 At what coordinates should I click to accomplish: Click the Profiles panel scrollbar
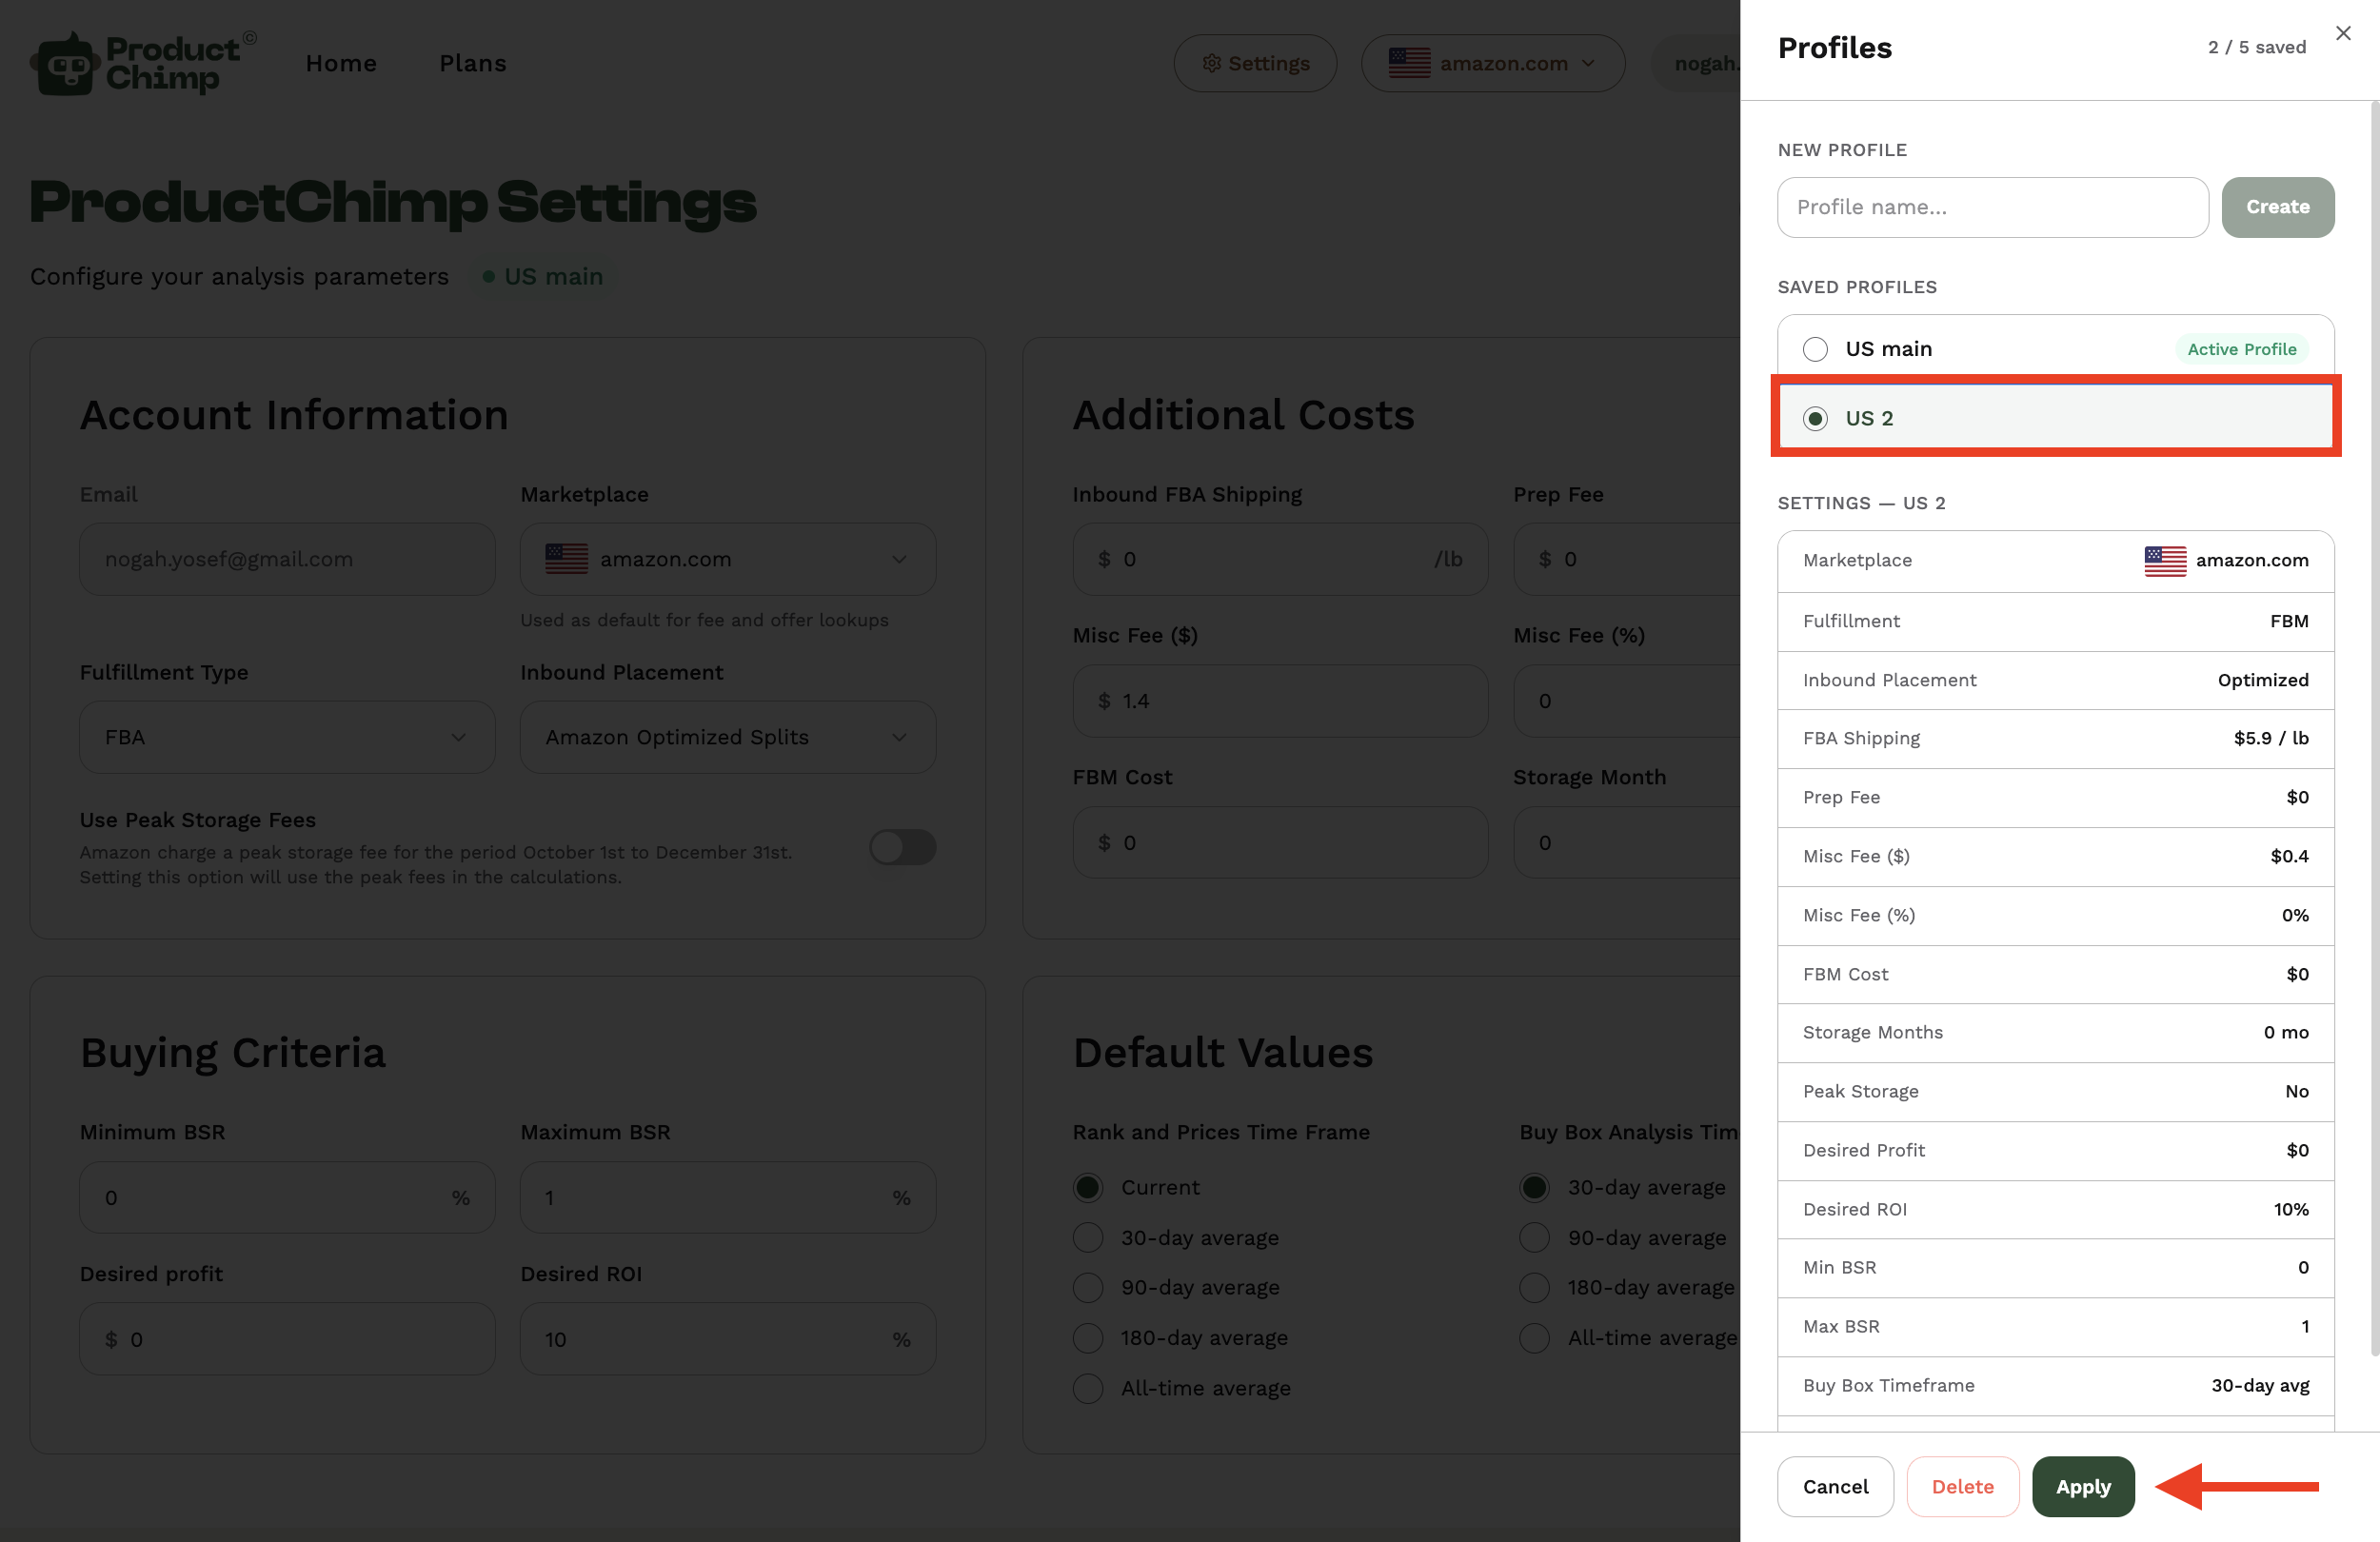(x=2374, y=728)
